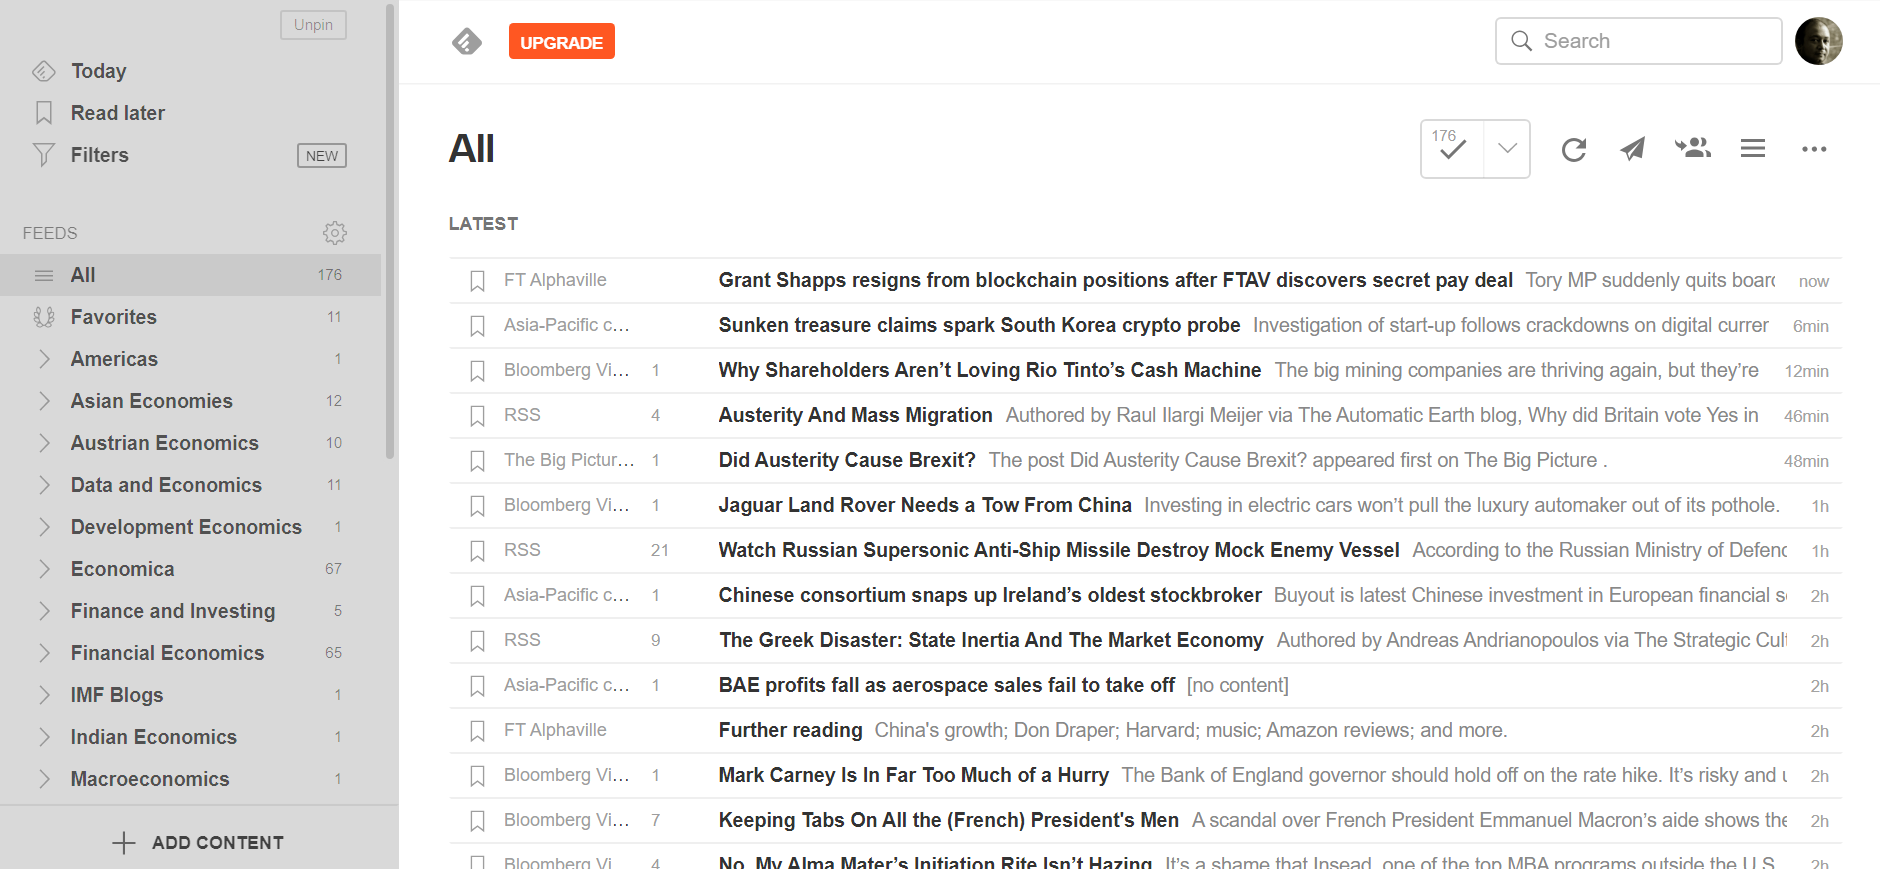The image size is (1880, 869).
Task: Click the Filters funnel icon
Action: pyautogui.click(x=44, y=155)
